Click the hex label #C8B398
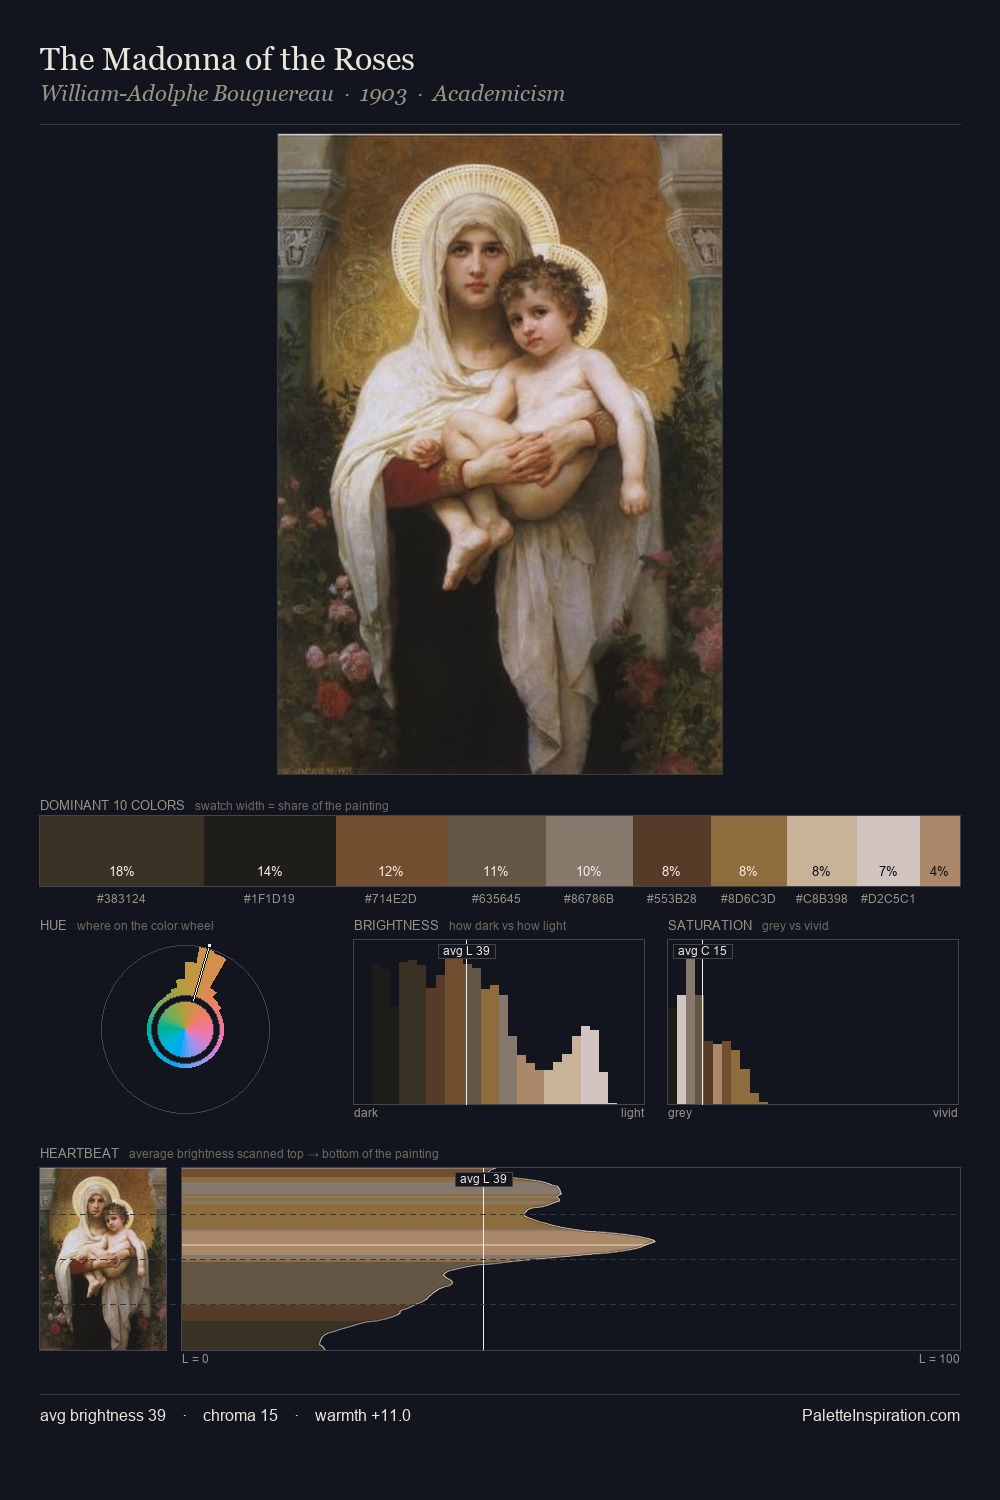 (821, 899)
